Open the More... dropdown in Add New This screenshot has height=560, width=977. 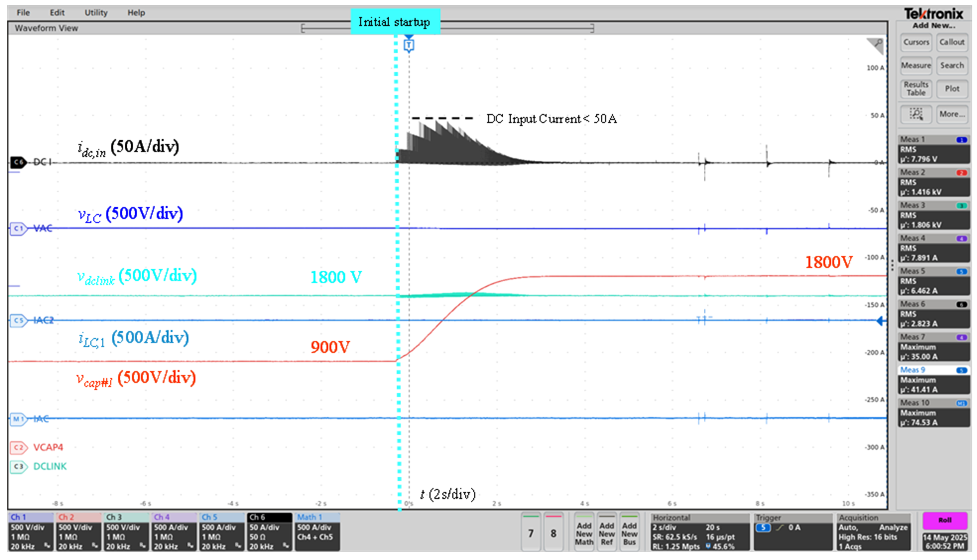click(952, 115)
